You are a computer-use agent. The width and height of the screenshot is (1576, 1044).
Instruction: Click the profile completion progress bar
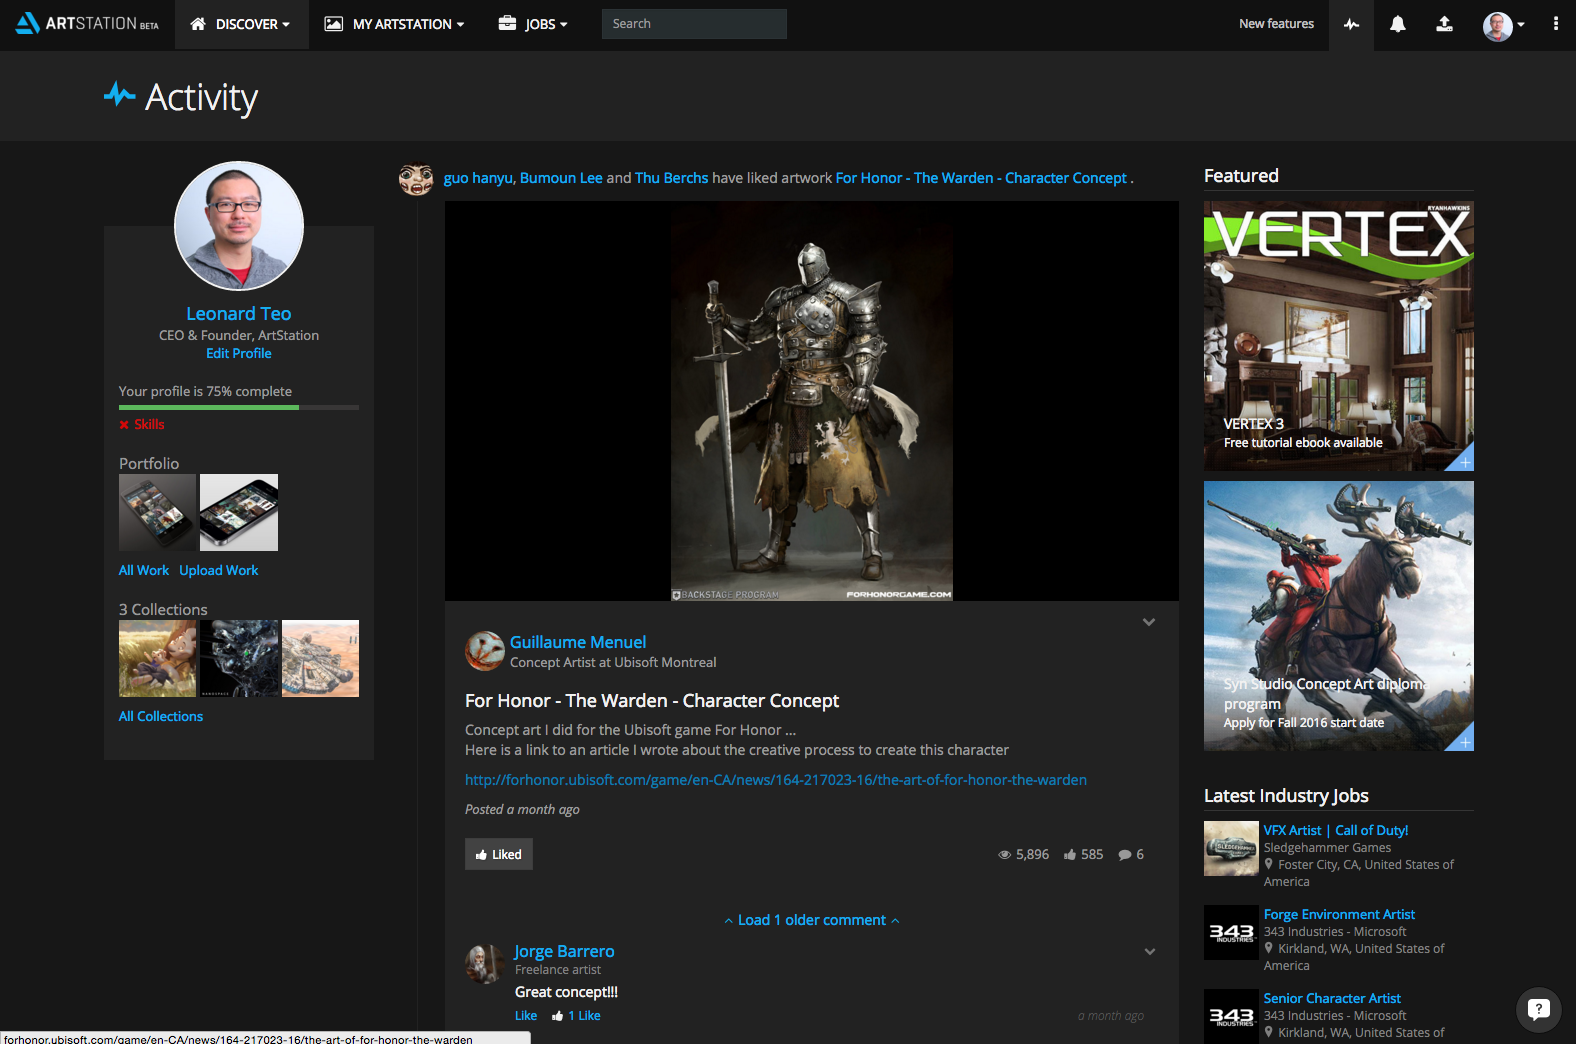click(239, 407)
